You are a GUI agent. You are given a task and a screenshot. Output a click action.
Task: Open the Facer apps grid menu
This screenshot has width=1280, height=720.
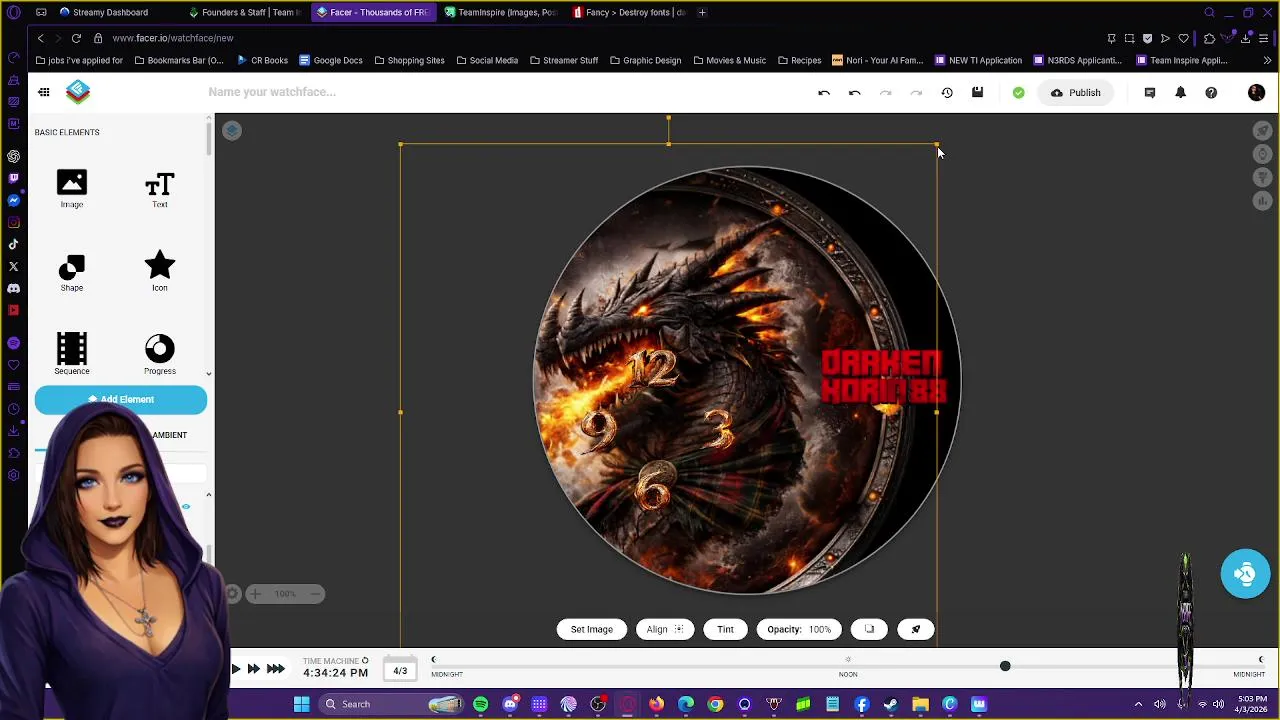(44, 92)
